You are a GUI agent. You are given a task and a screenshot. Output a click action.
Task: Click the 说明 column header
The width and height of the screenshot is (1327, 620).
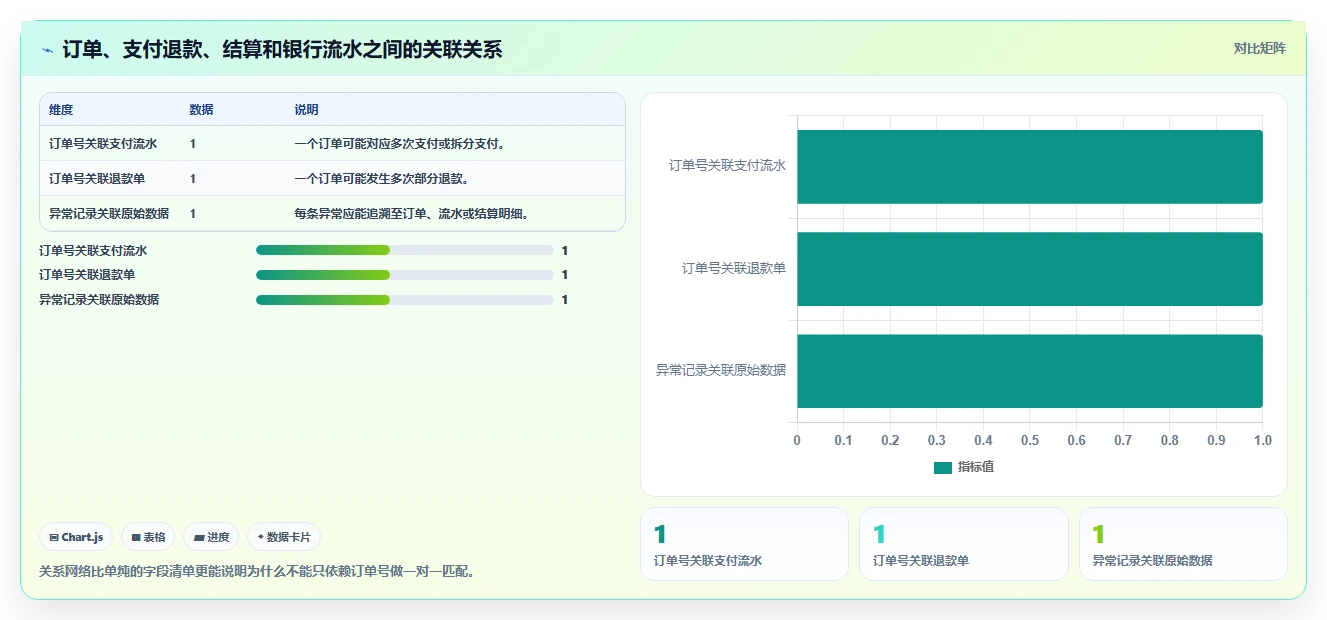(306, 110)
